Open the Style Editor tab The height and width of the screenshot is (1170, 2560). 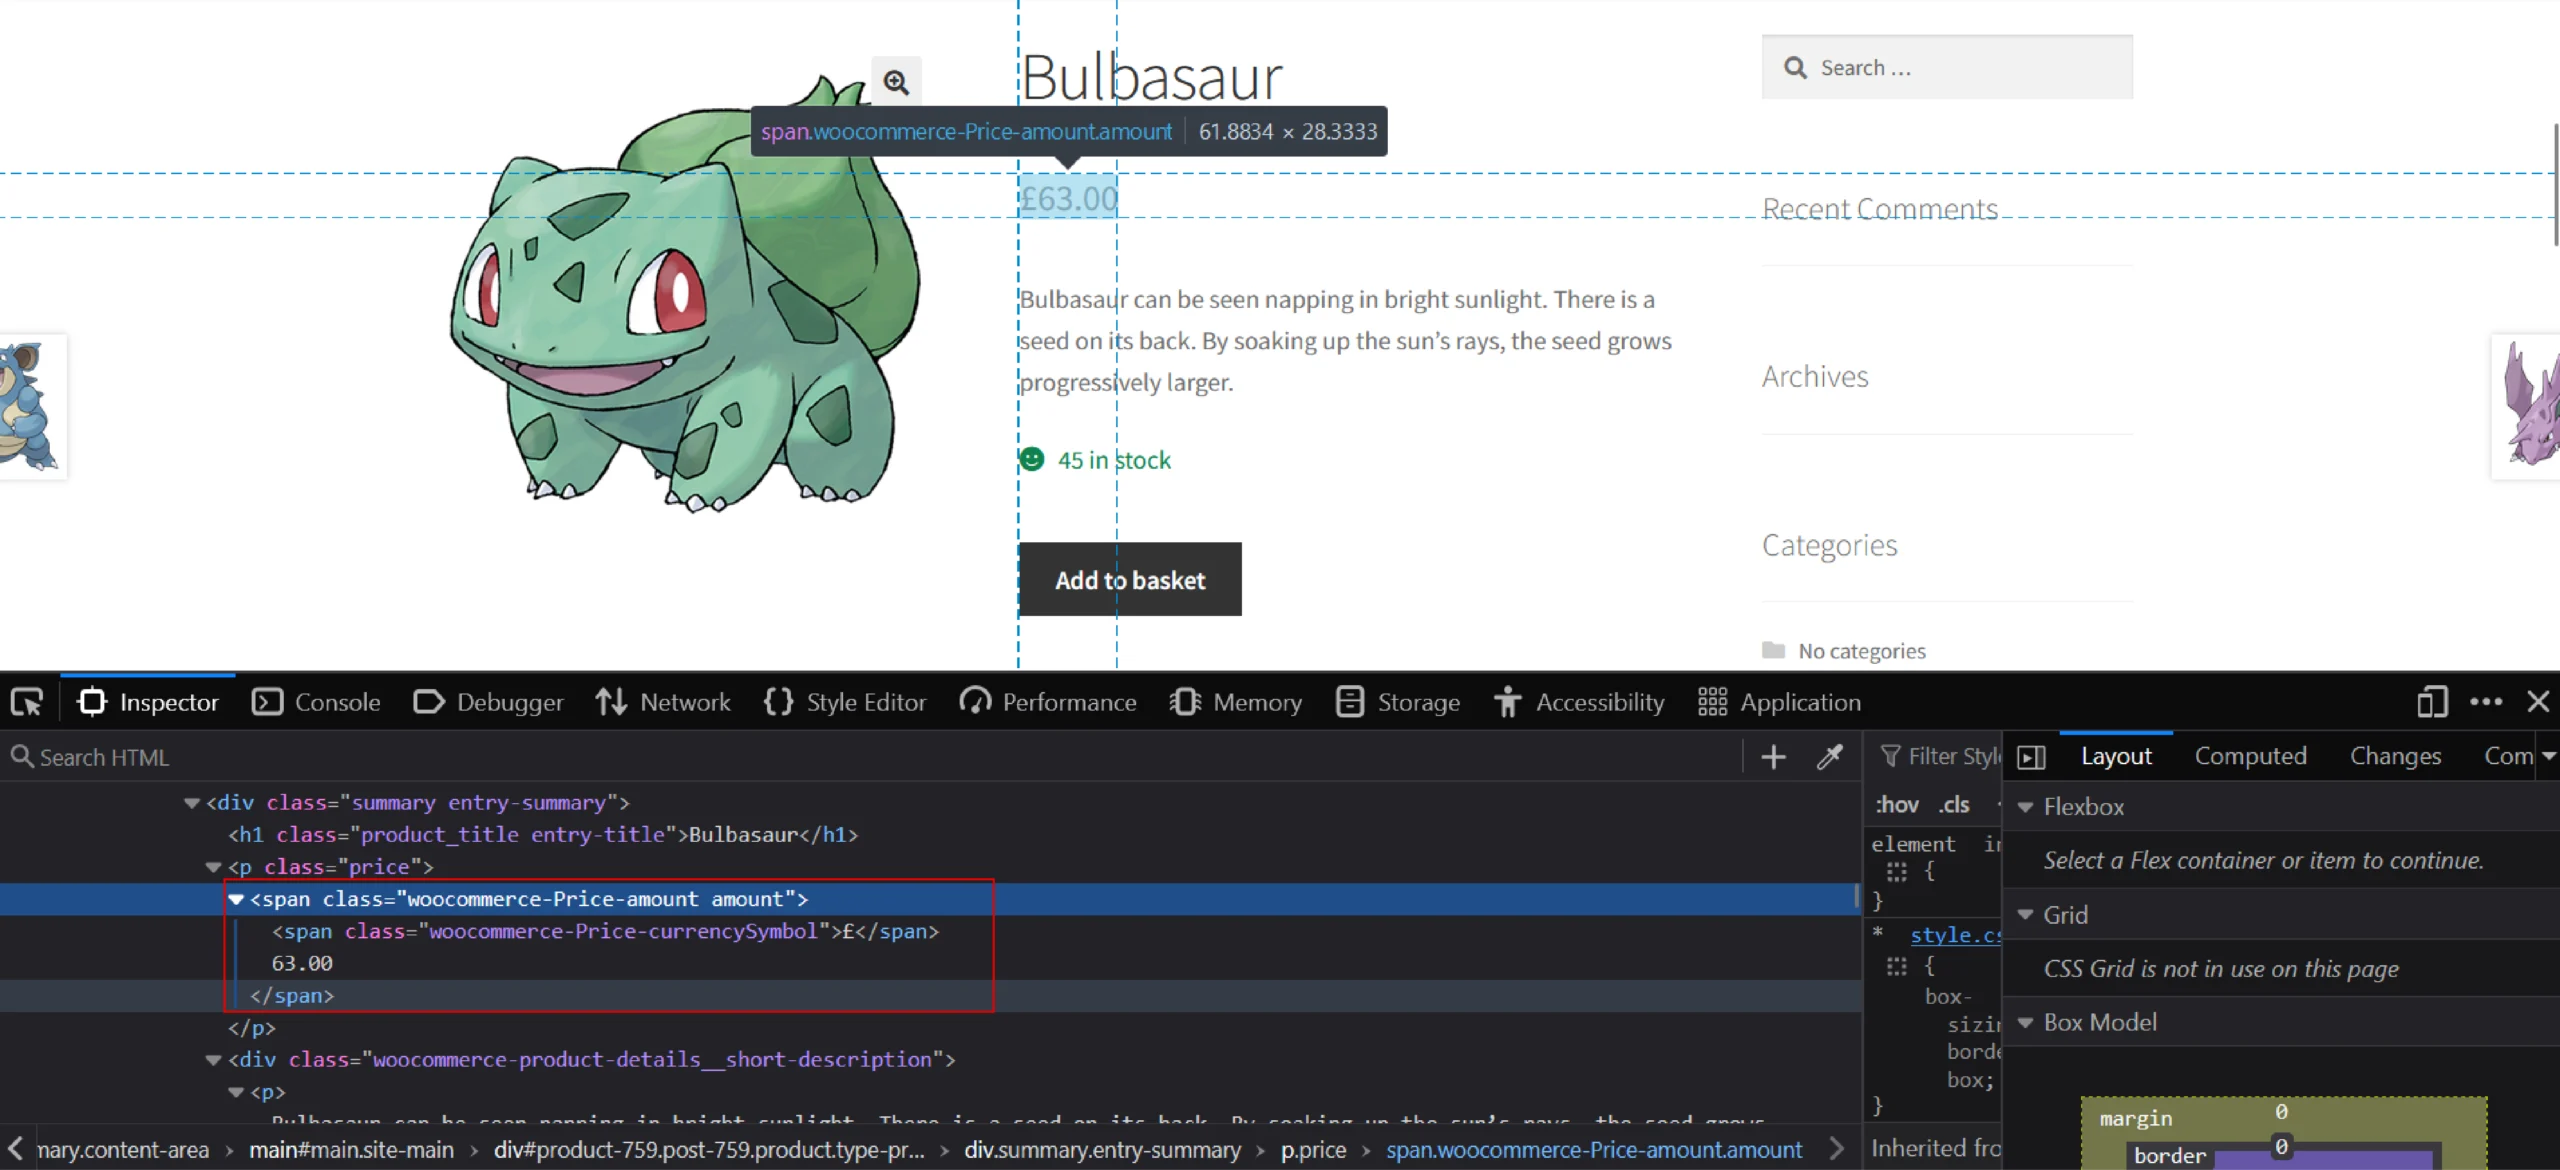pyautogui.click(x=845, y=702)
